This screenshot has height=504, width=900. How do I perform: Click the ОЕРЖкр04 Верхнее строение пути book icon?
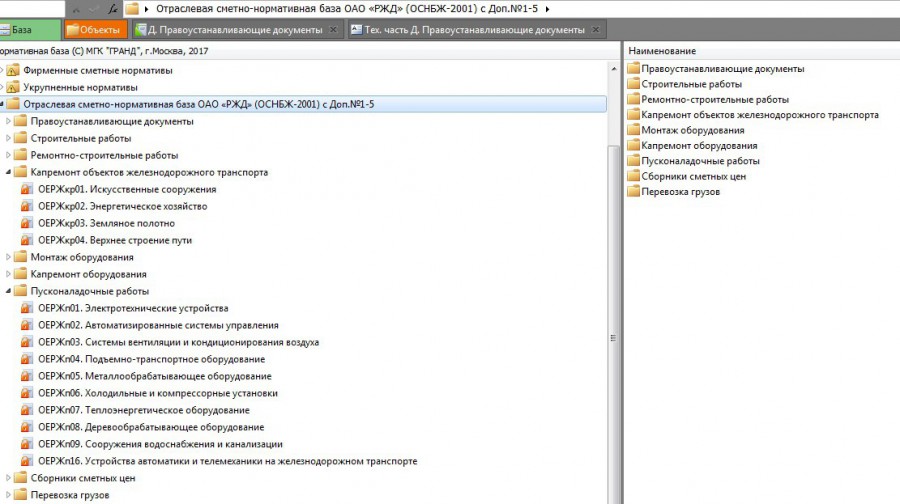point(27,240)
